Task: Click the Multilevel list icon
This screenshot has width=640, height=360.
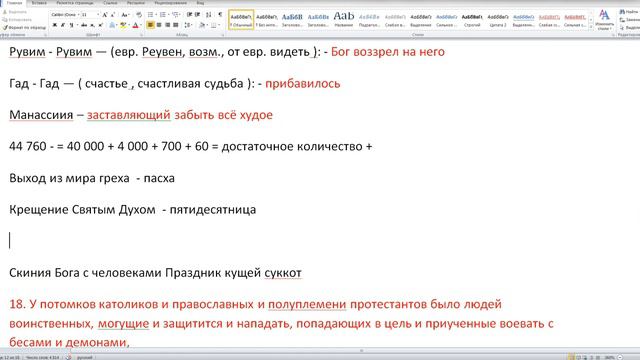Action: pos(175,15)
